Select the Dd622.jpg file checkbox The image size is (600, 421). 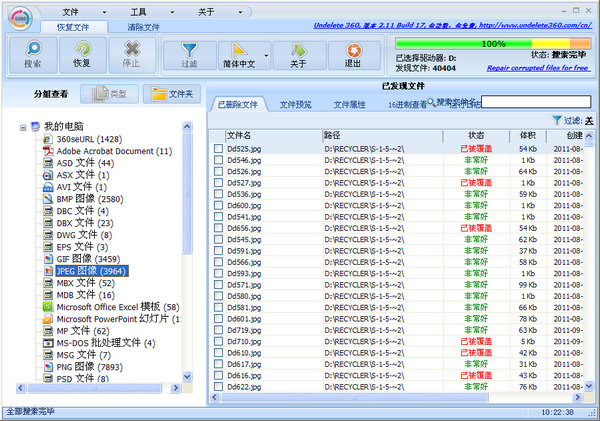[x=218, y=386]
